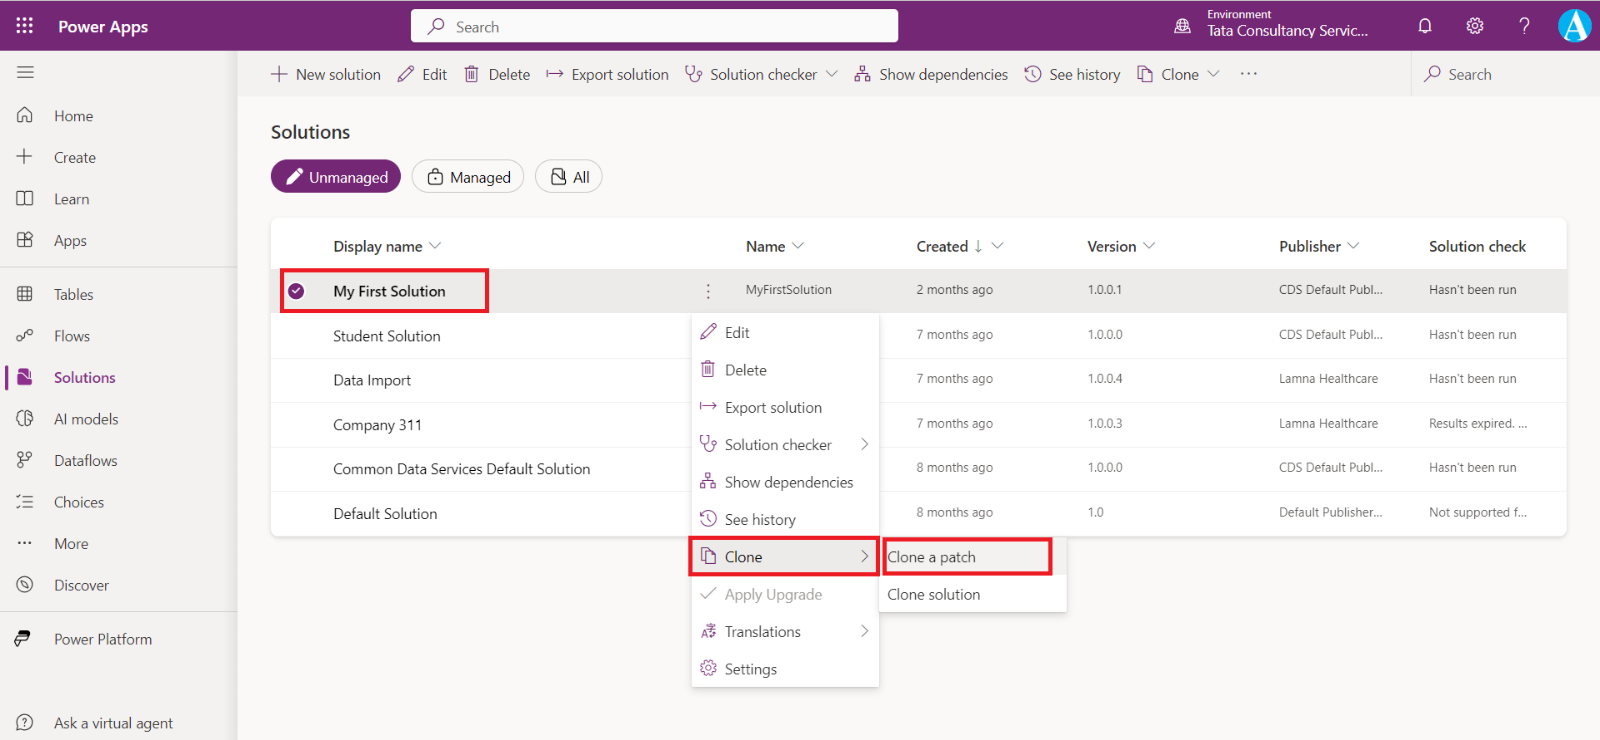The image size is (1600, 740).
Task: Click New solution button
Action: (x=326, y=74)
